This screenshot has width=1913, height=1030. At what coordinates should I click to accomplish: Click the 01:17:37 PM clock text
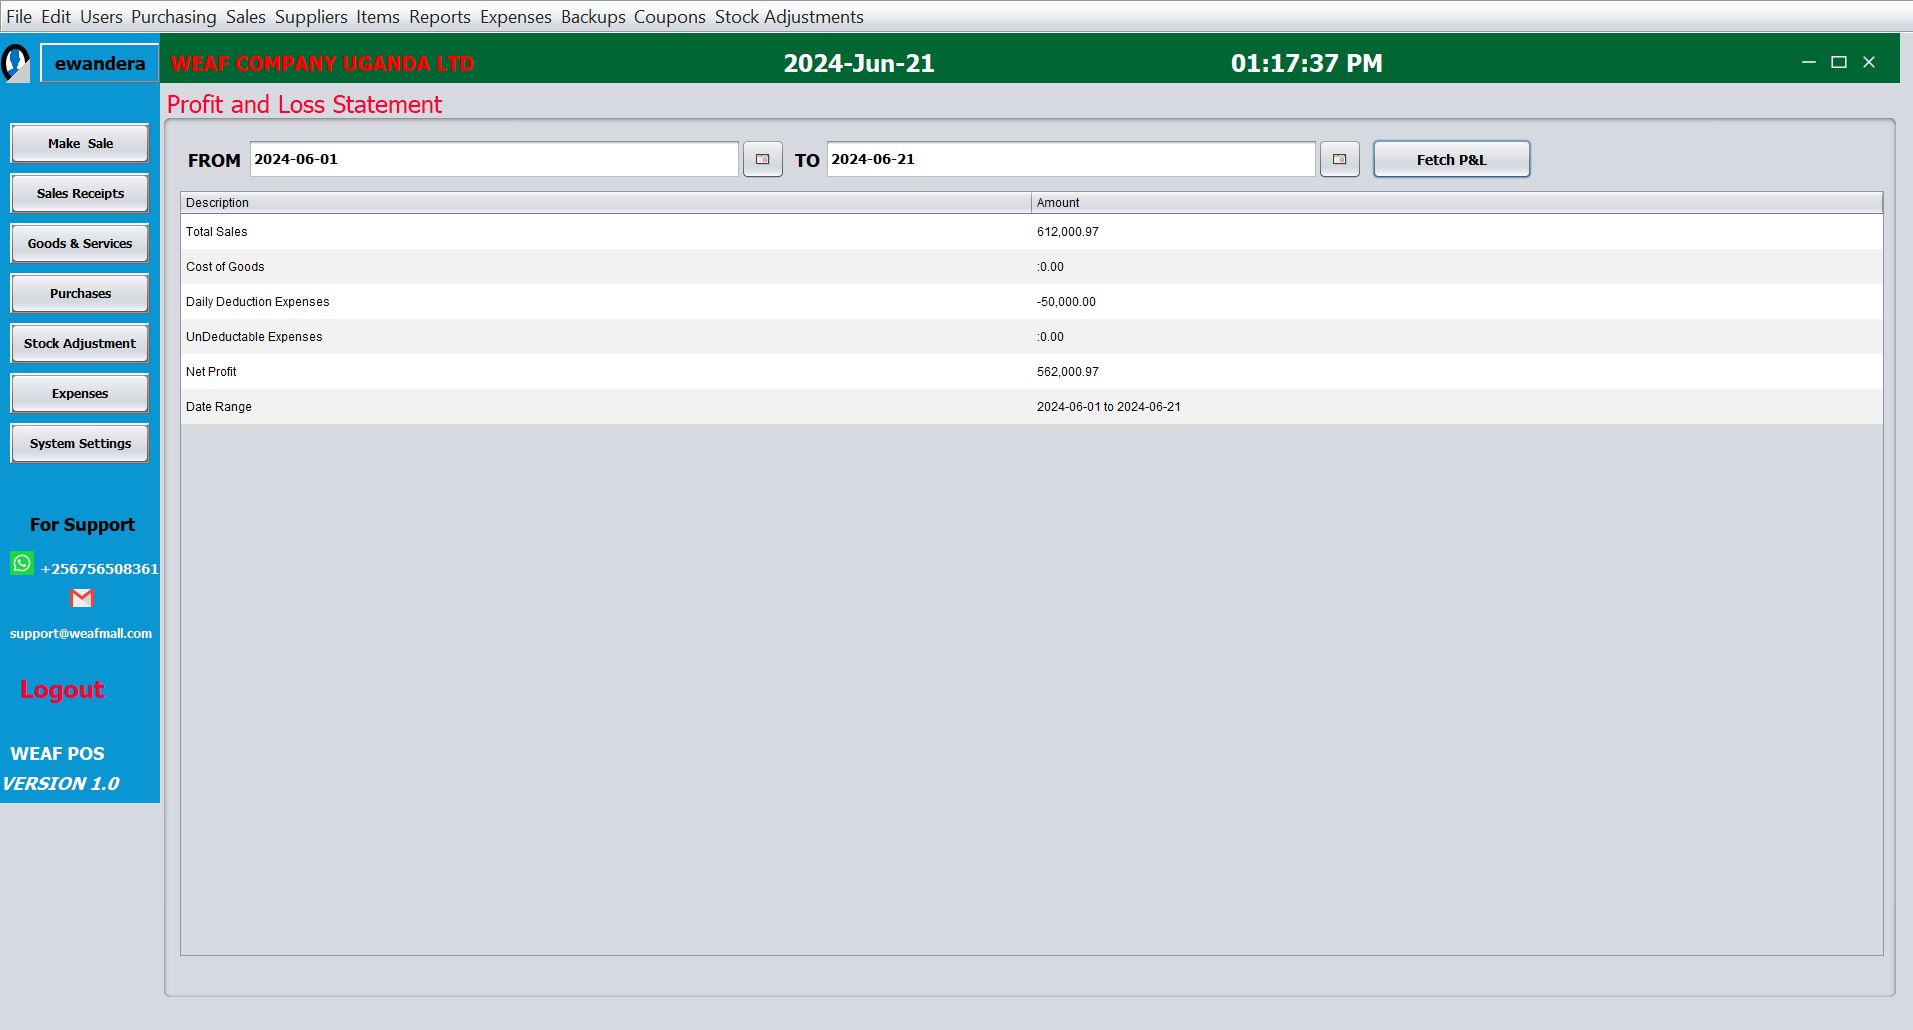[x=1306, y=63]
